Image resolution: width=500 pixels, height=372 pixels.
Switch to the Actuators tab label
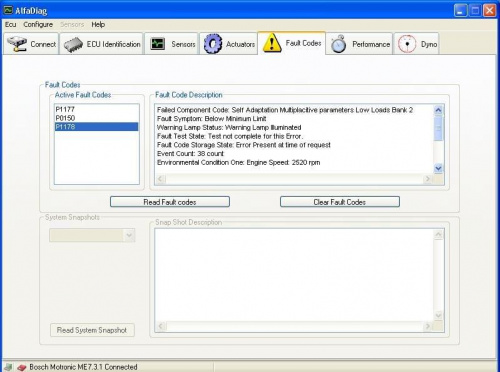pyautogui.click(x=240, y=44)
